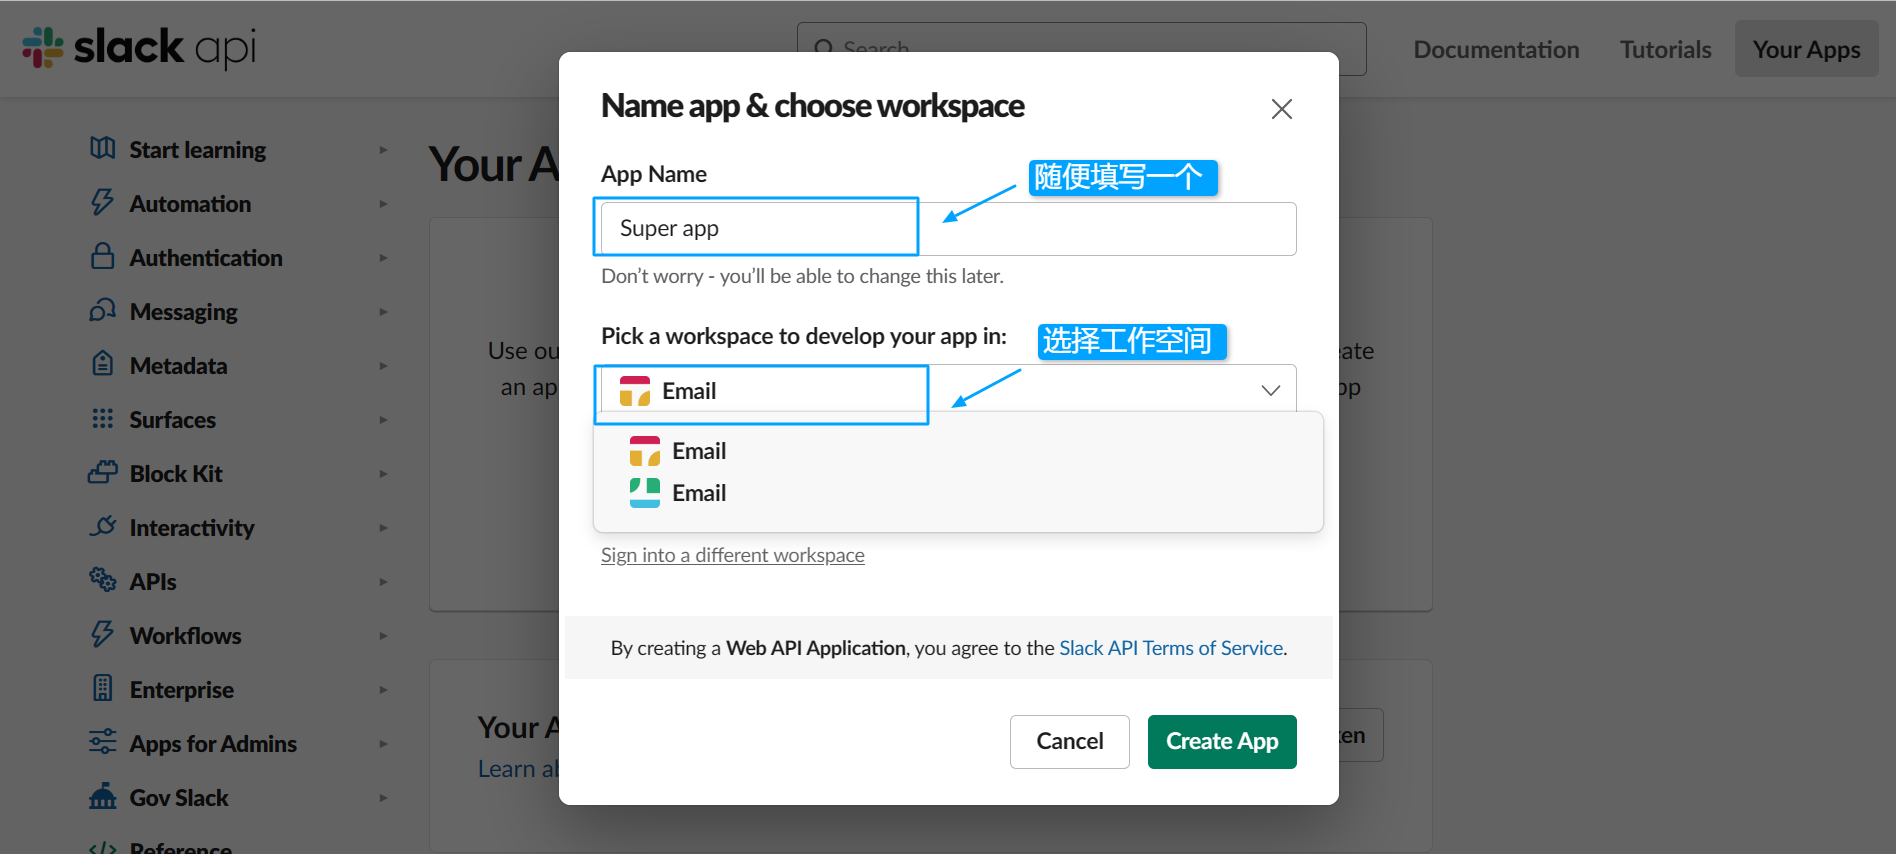Viewport: 1896px width, 854px height.
Task: Click the Surfaces grid icon
Action: tap(102, 419)
